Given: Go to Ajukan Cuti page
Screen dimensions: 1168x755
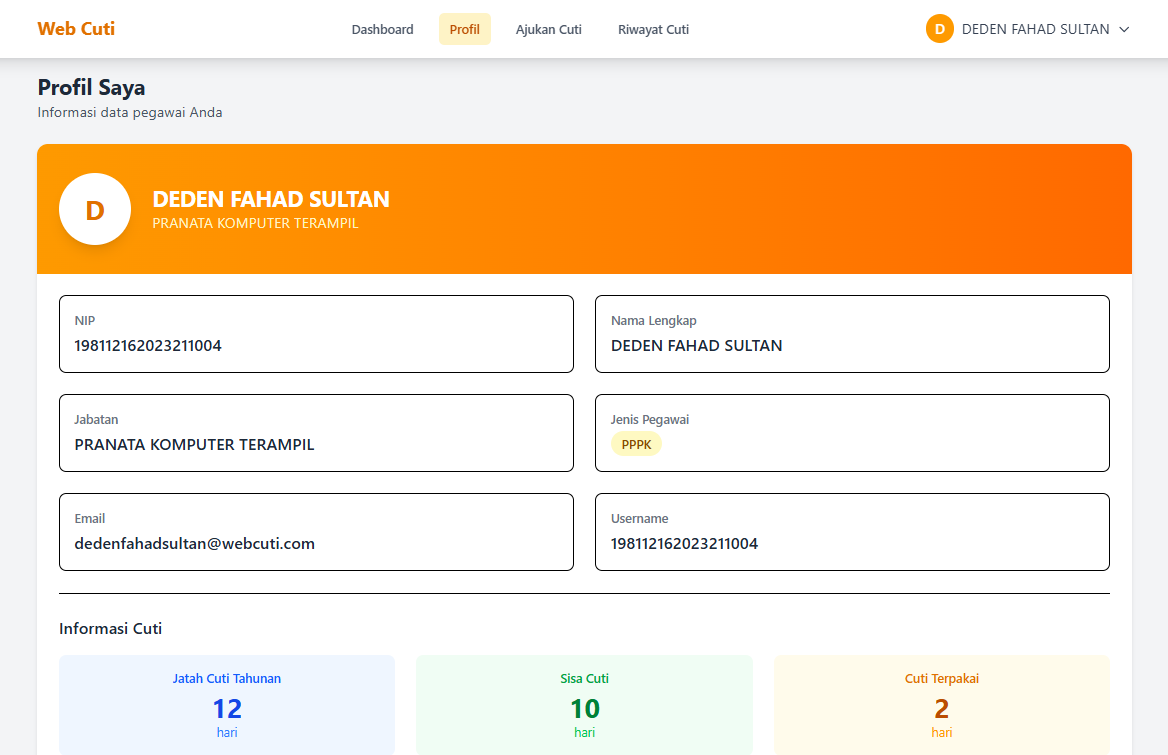Looking at the screenshot, I should point(548,30).
